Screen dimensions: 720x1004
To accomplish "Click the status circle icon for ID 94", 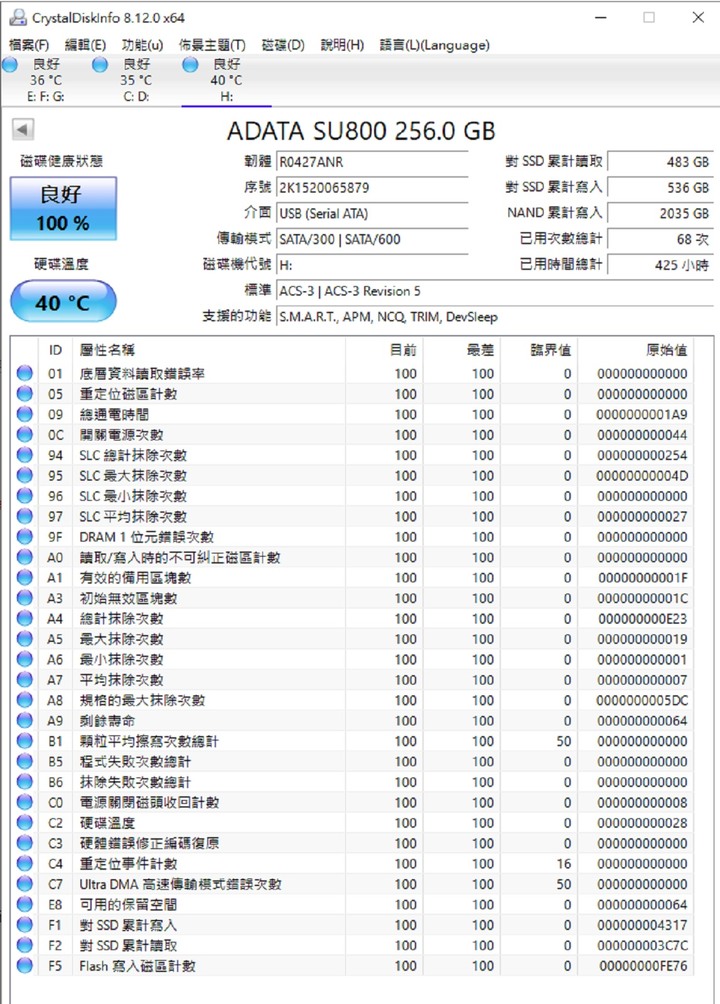I will pyautogui.click(x=25, y=455).
